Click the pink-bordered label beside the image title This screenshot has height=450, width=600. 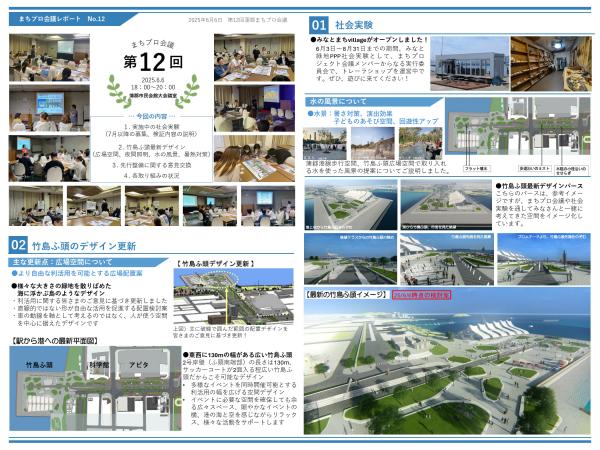pyautogui.click(x=421, y=295)
